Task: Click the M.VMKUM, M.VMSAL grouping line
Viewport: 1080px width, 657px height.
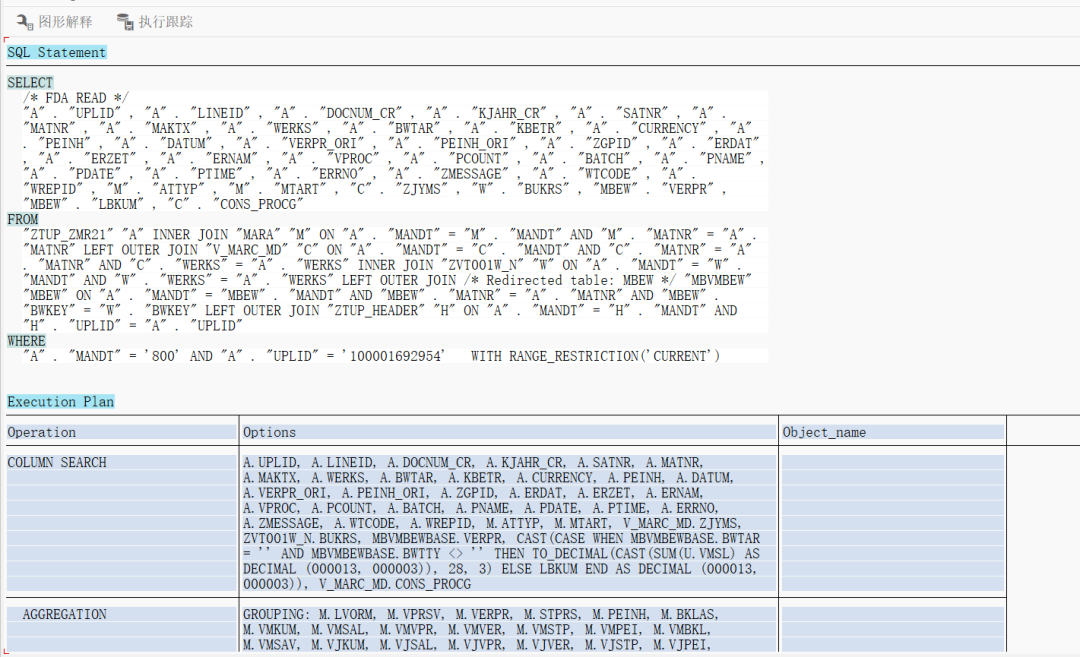Action: tap(477, 629)
